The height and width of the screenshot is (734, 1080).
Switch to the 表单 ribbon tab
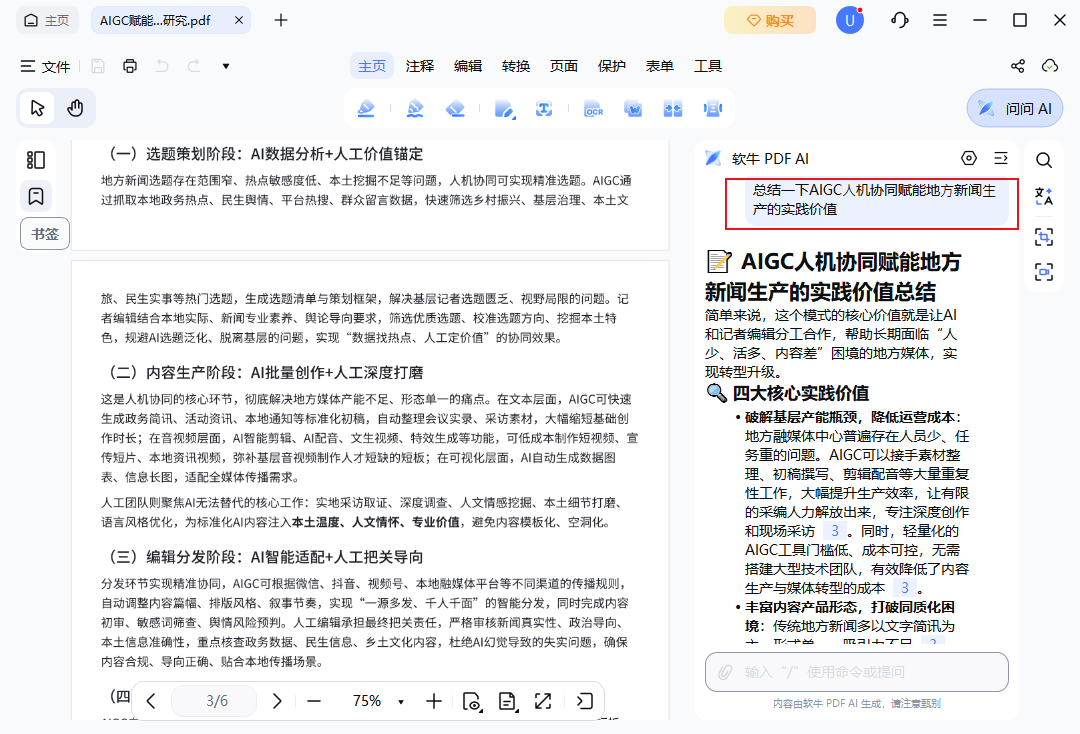pos(660,66)
